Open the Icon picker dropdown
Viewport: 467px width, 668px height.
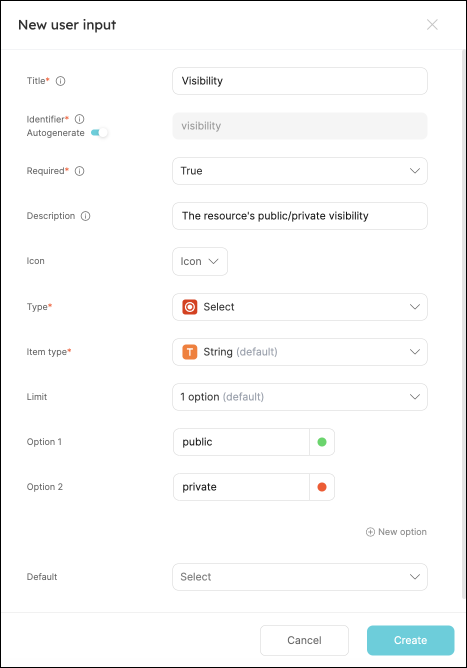(x=200, y=261)
